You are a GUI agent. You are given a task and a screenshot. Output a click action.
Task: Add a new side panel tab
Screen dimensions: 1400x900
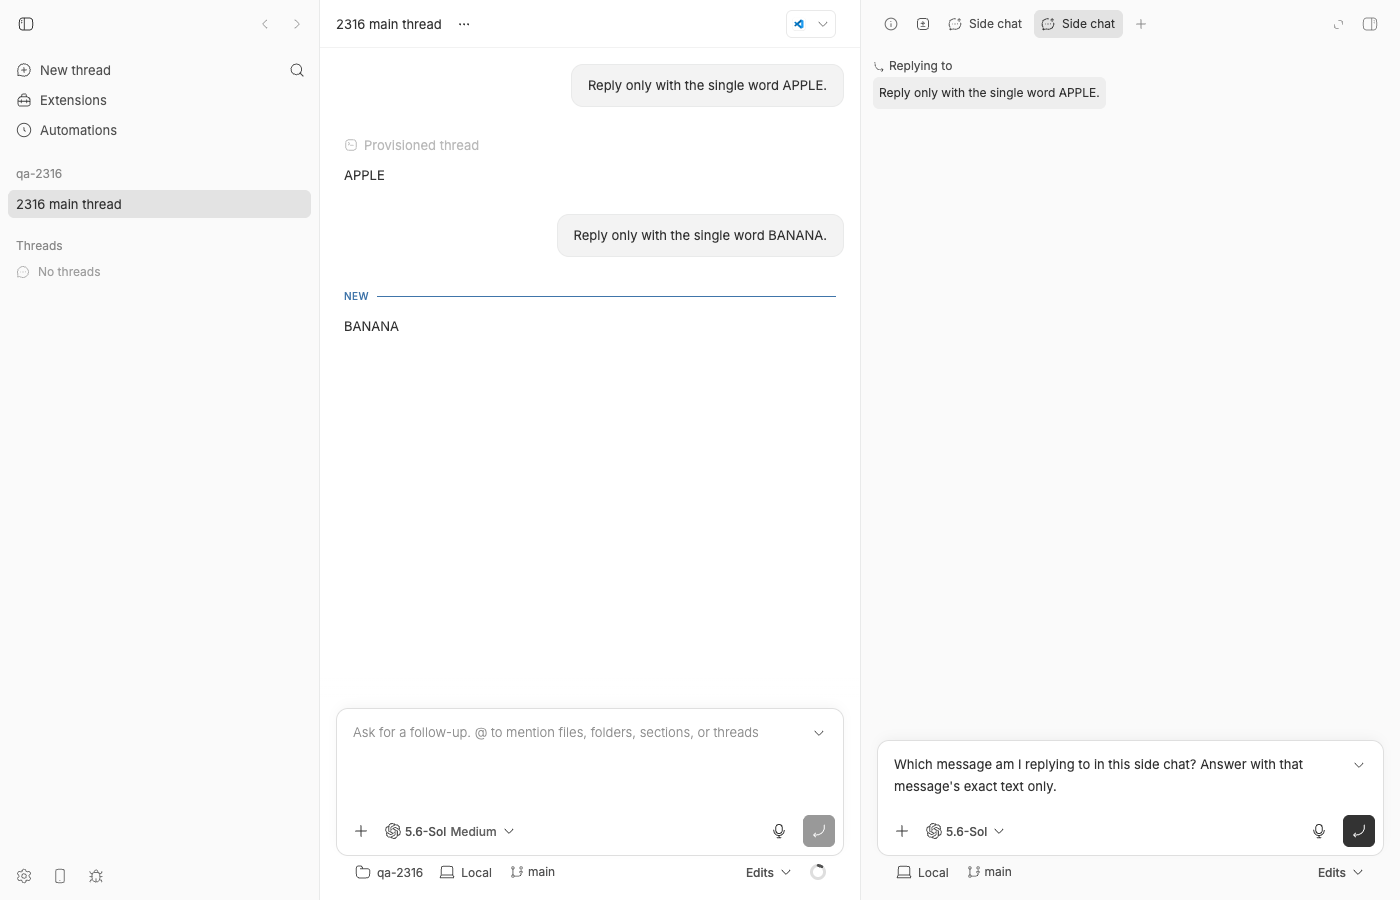[x=1141, y=24]
